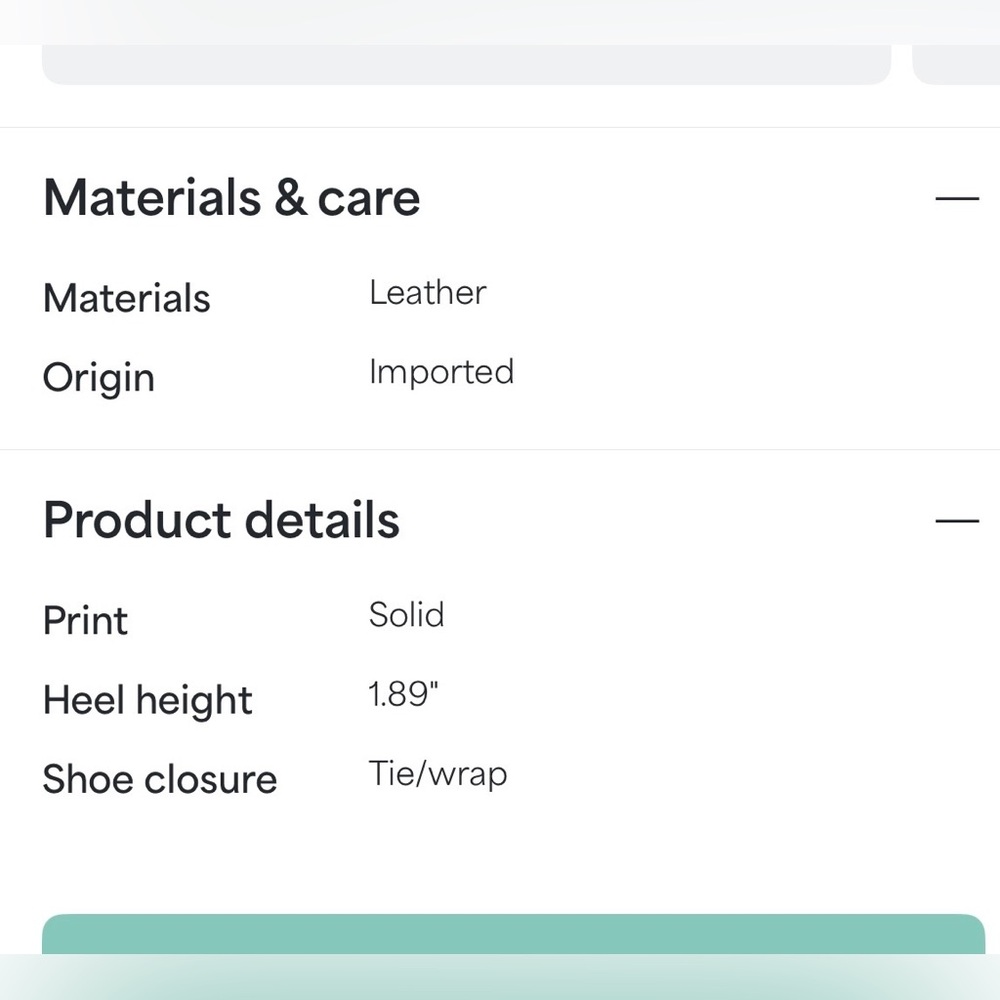Viewport: 1000px width, 1000px height.
Task: Collapse the Materials & care section minus icon
Action: tap(957, 199)
